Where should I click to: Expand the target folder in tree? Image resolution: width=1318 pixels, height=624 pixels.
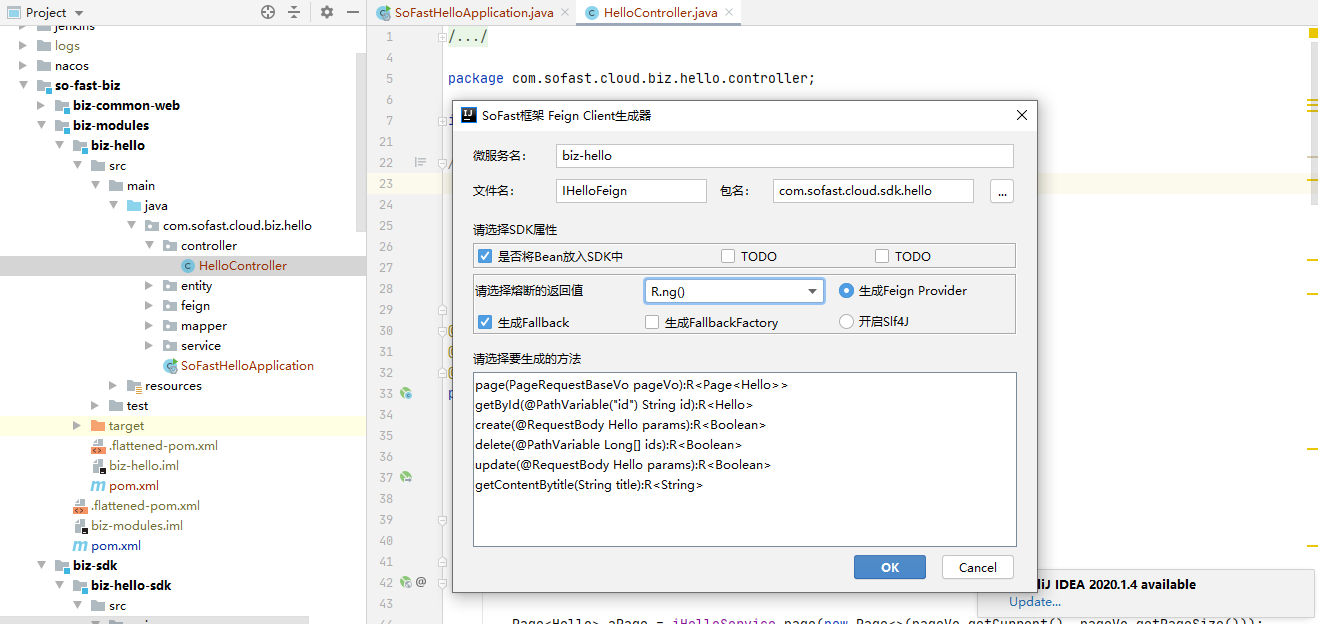coord(78,426)
